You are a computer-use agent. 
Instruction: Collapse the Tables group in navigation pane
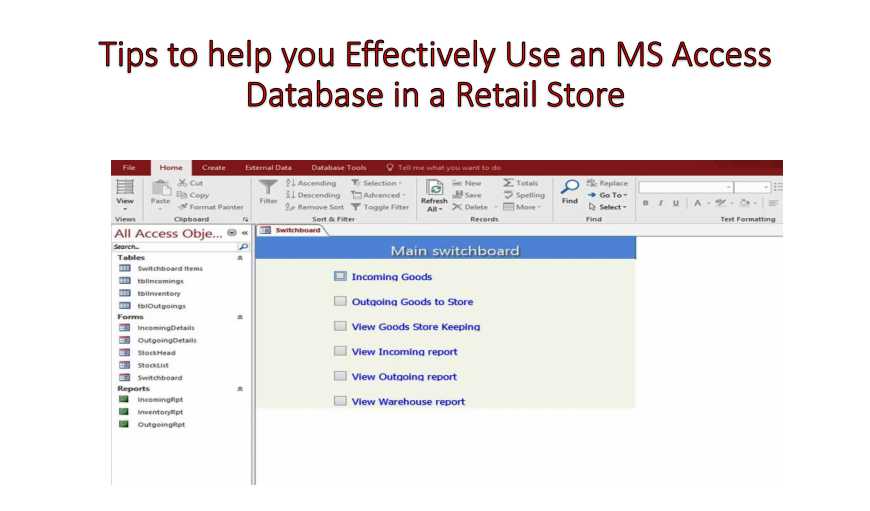(x=240, y=258)
